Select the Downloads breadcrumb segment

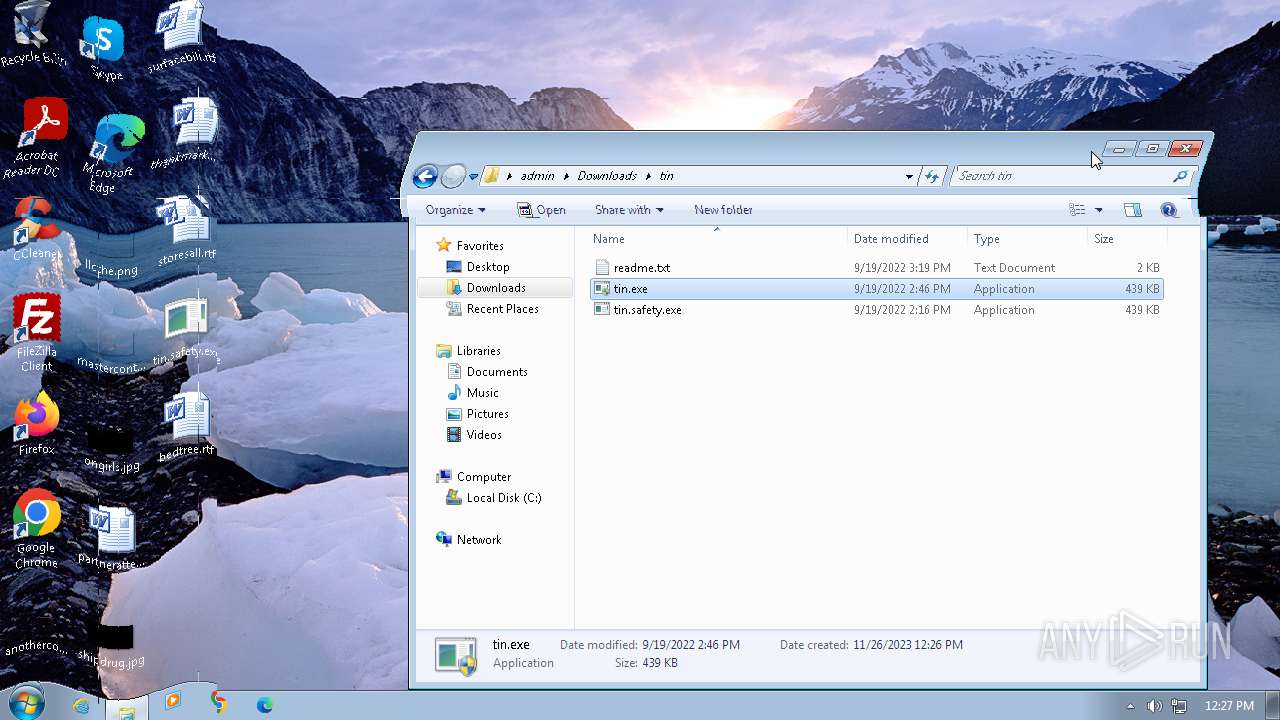pos(607,176)
